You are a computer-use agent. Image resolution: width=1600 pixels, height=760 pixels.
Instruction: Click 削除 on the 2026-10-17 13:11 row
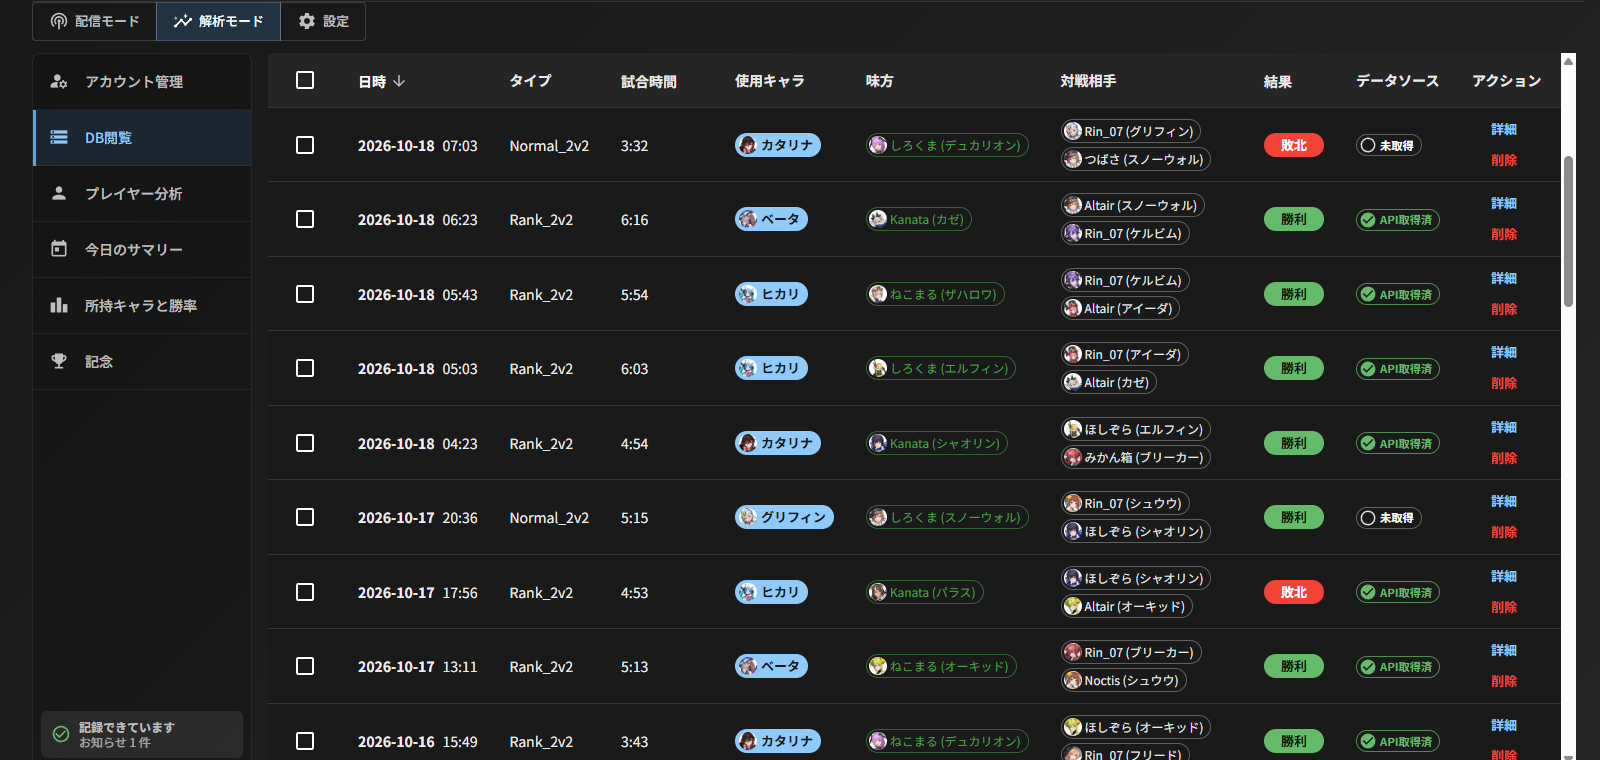click(x=1504, y=681)
